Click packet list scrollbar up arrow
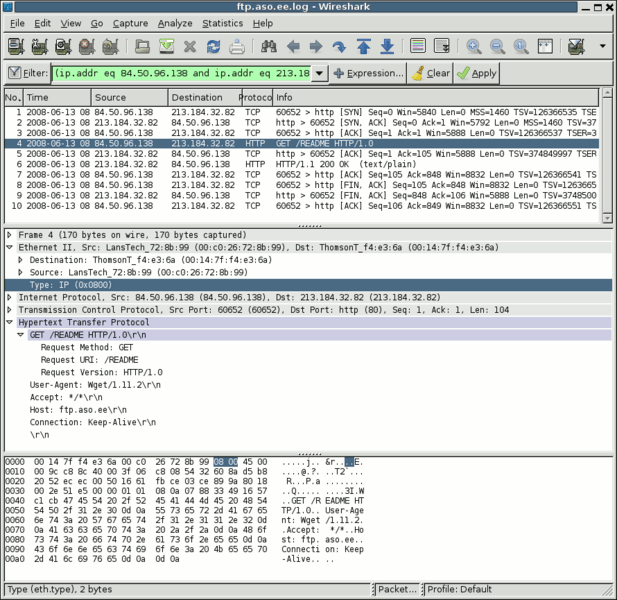Image resolution: width=617 pixels, height=600 pixels. point(607,93)
